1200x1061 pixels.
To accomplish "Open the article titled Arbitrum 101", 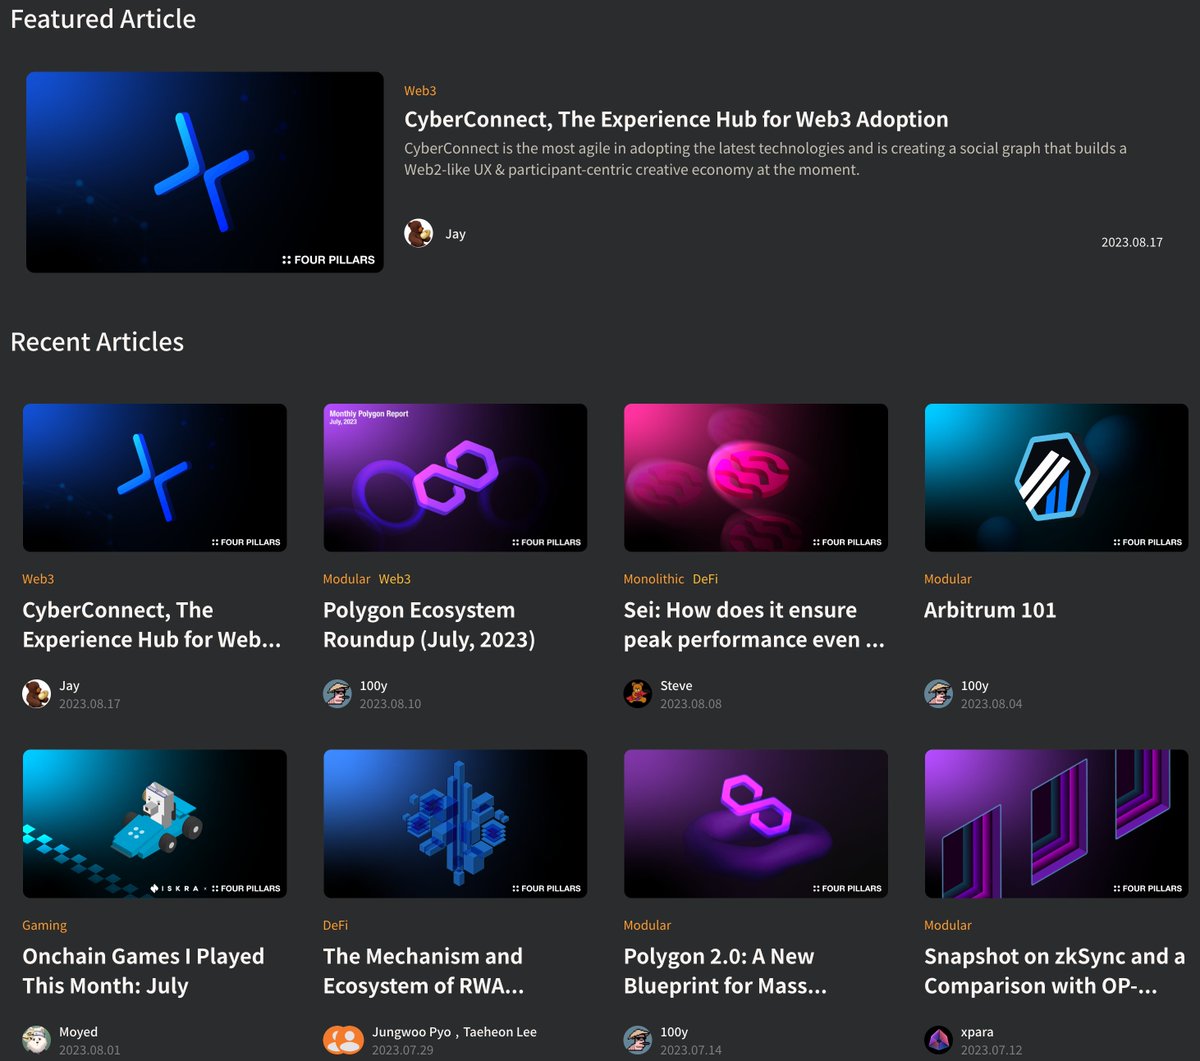I will [x=989, y=609].
